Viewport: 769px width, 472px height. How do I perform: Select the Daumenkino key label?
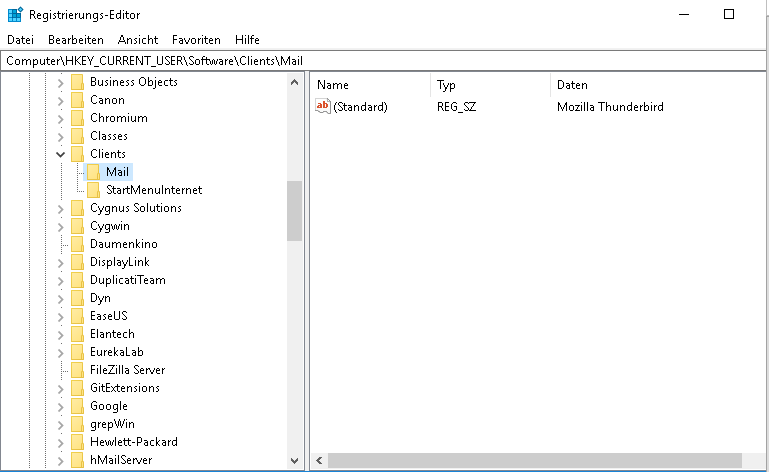[124, 244]
